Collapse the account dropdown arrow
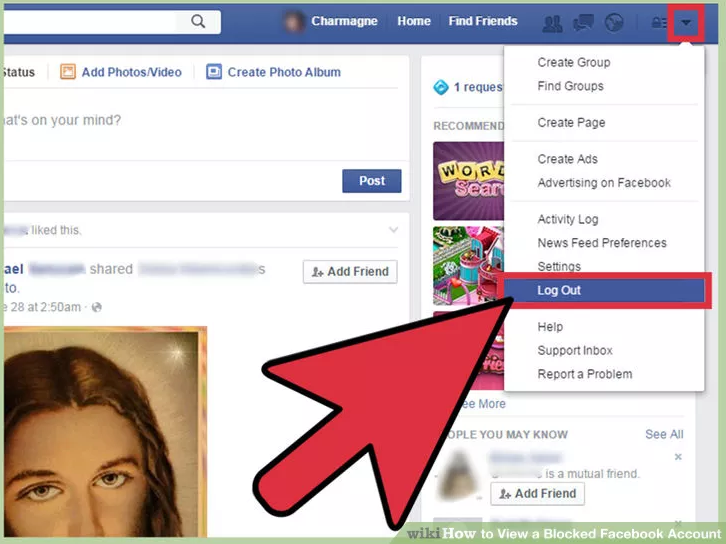The image size is (726, 544). tap(686, 22)
